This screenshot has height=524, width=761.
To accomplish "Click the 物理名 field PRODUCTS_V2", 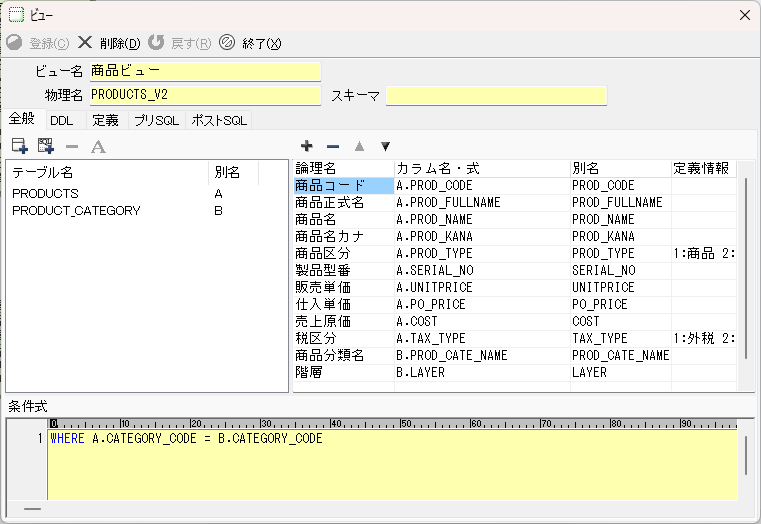I will coord(205,95).
